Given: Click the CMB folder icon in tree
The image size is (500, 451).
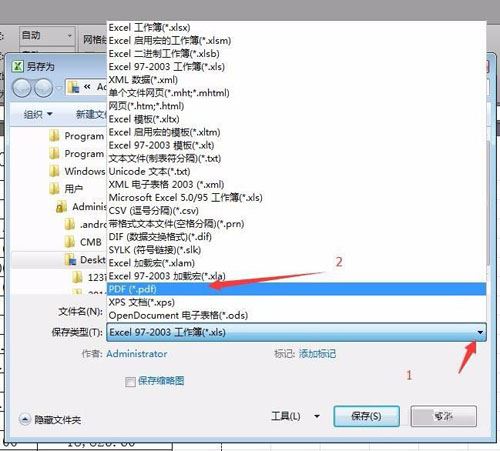Looking at the screenshot, I should coord(70,242).
